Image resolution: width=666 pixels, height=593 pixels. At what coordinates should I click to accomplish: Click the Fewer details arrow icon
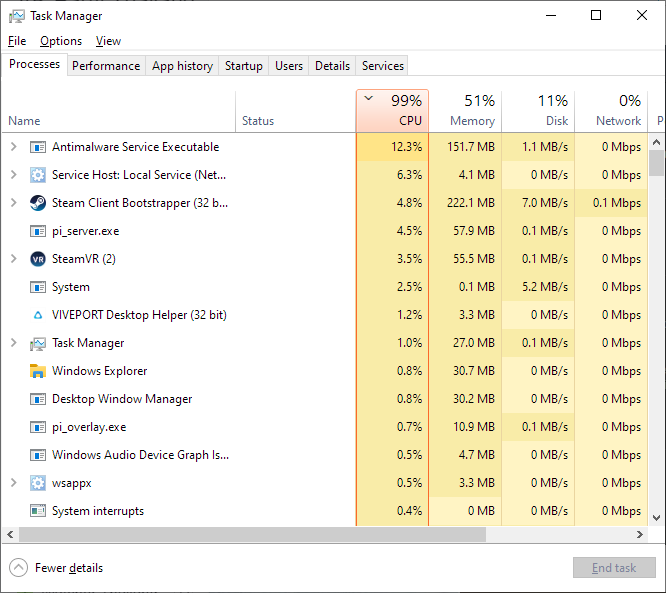[18, 568]
